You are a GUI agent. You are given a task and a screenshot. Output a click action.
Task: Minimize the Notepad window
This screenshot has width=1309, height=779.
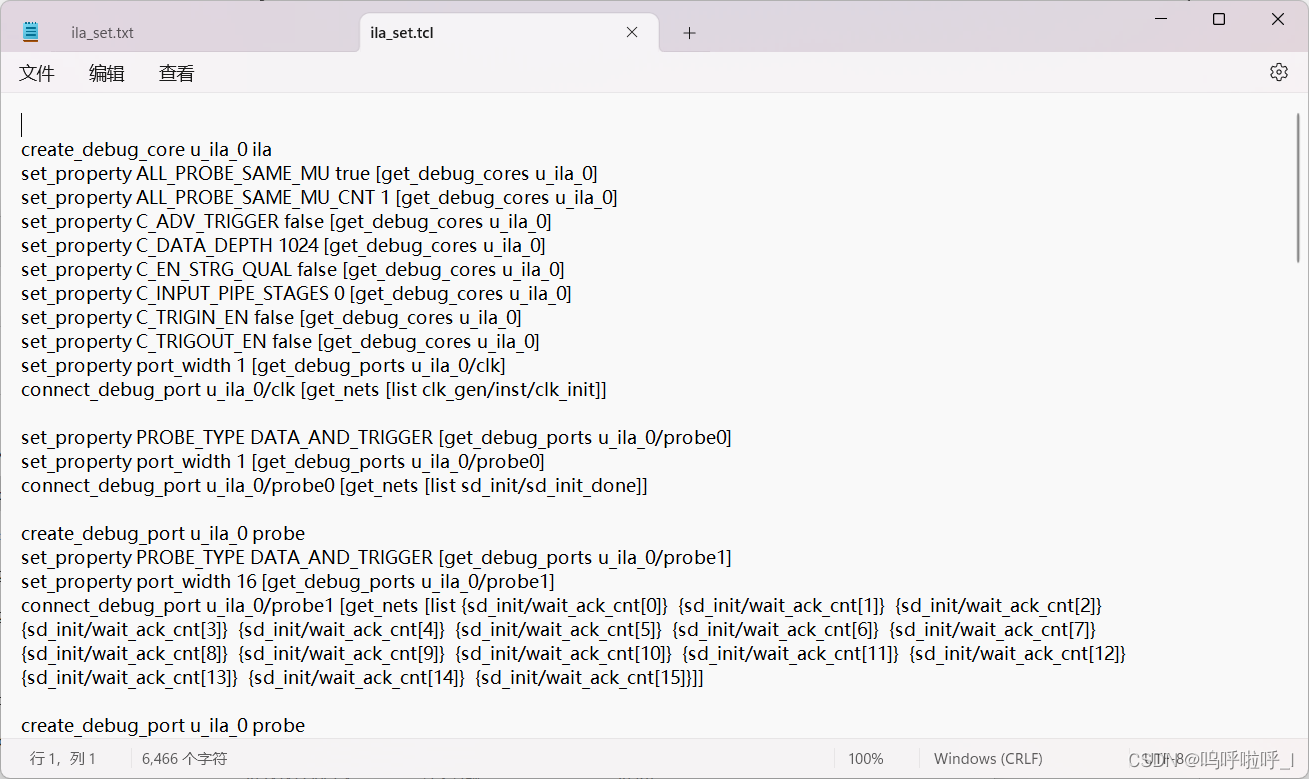[1160, 19]
